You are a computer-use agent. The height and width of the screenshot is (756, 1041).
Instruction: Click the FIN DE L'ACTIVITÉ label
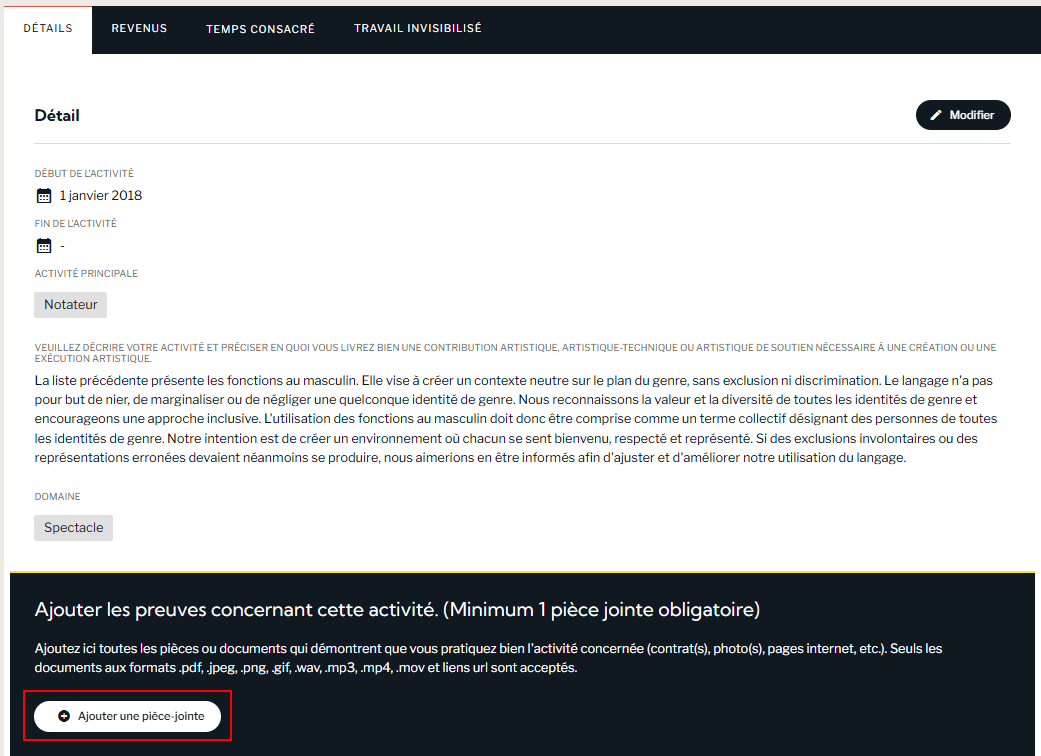[76, 224]
